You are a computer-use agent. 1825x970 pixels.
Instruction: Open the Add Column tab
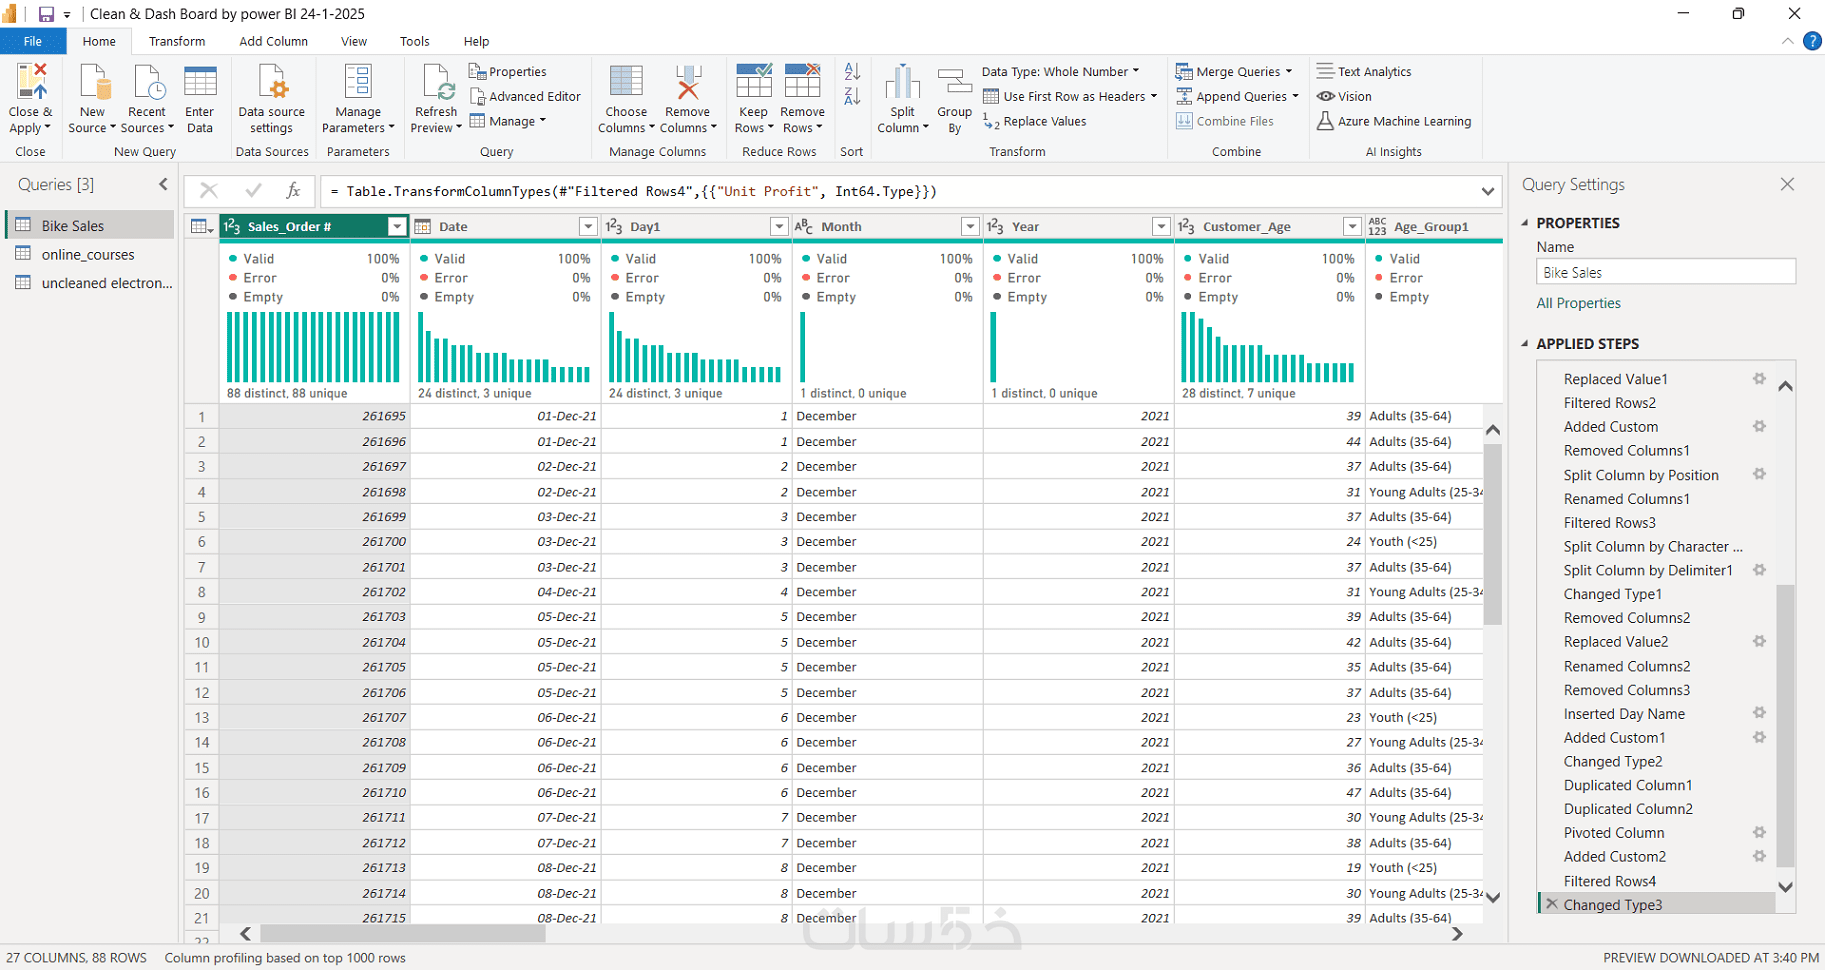[273, 42]
